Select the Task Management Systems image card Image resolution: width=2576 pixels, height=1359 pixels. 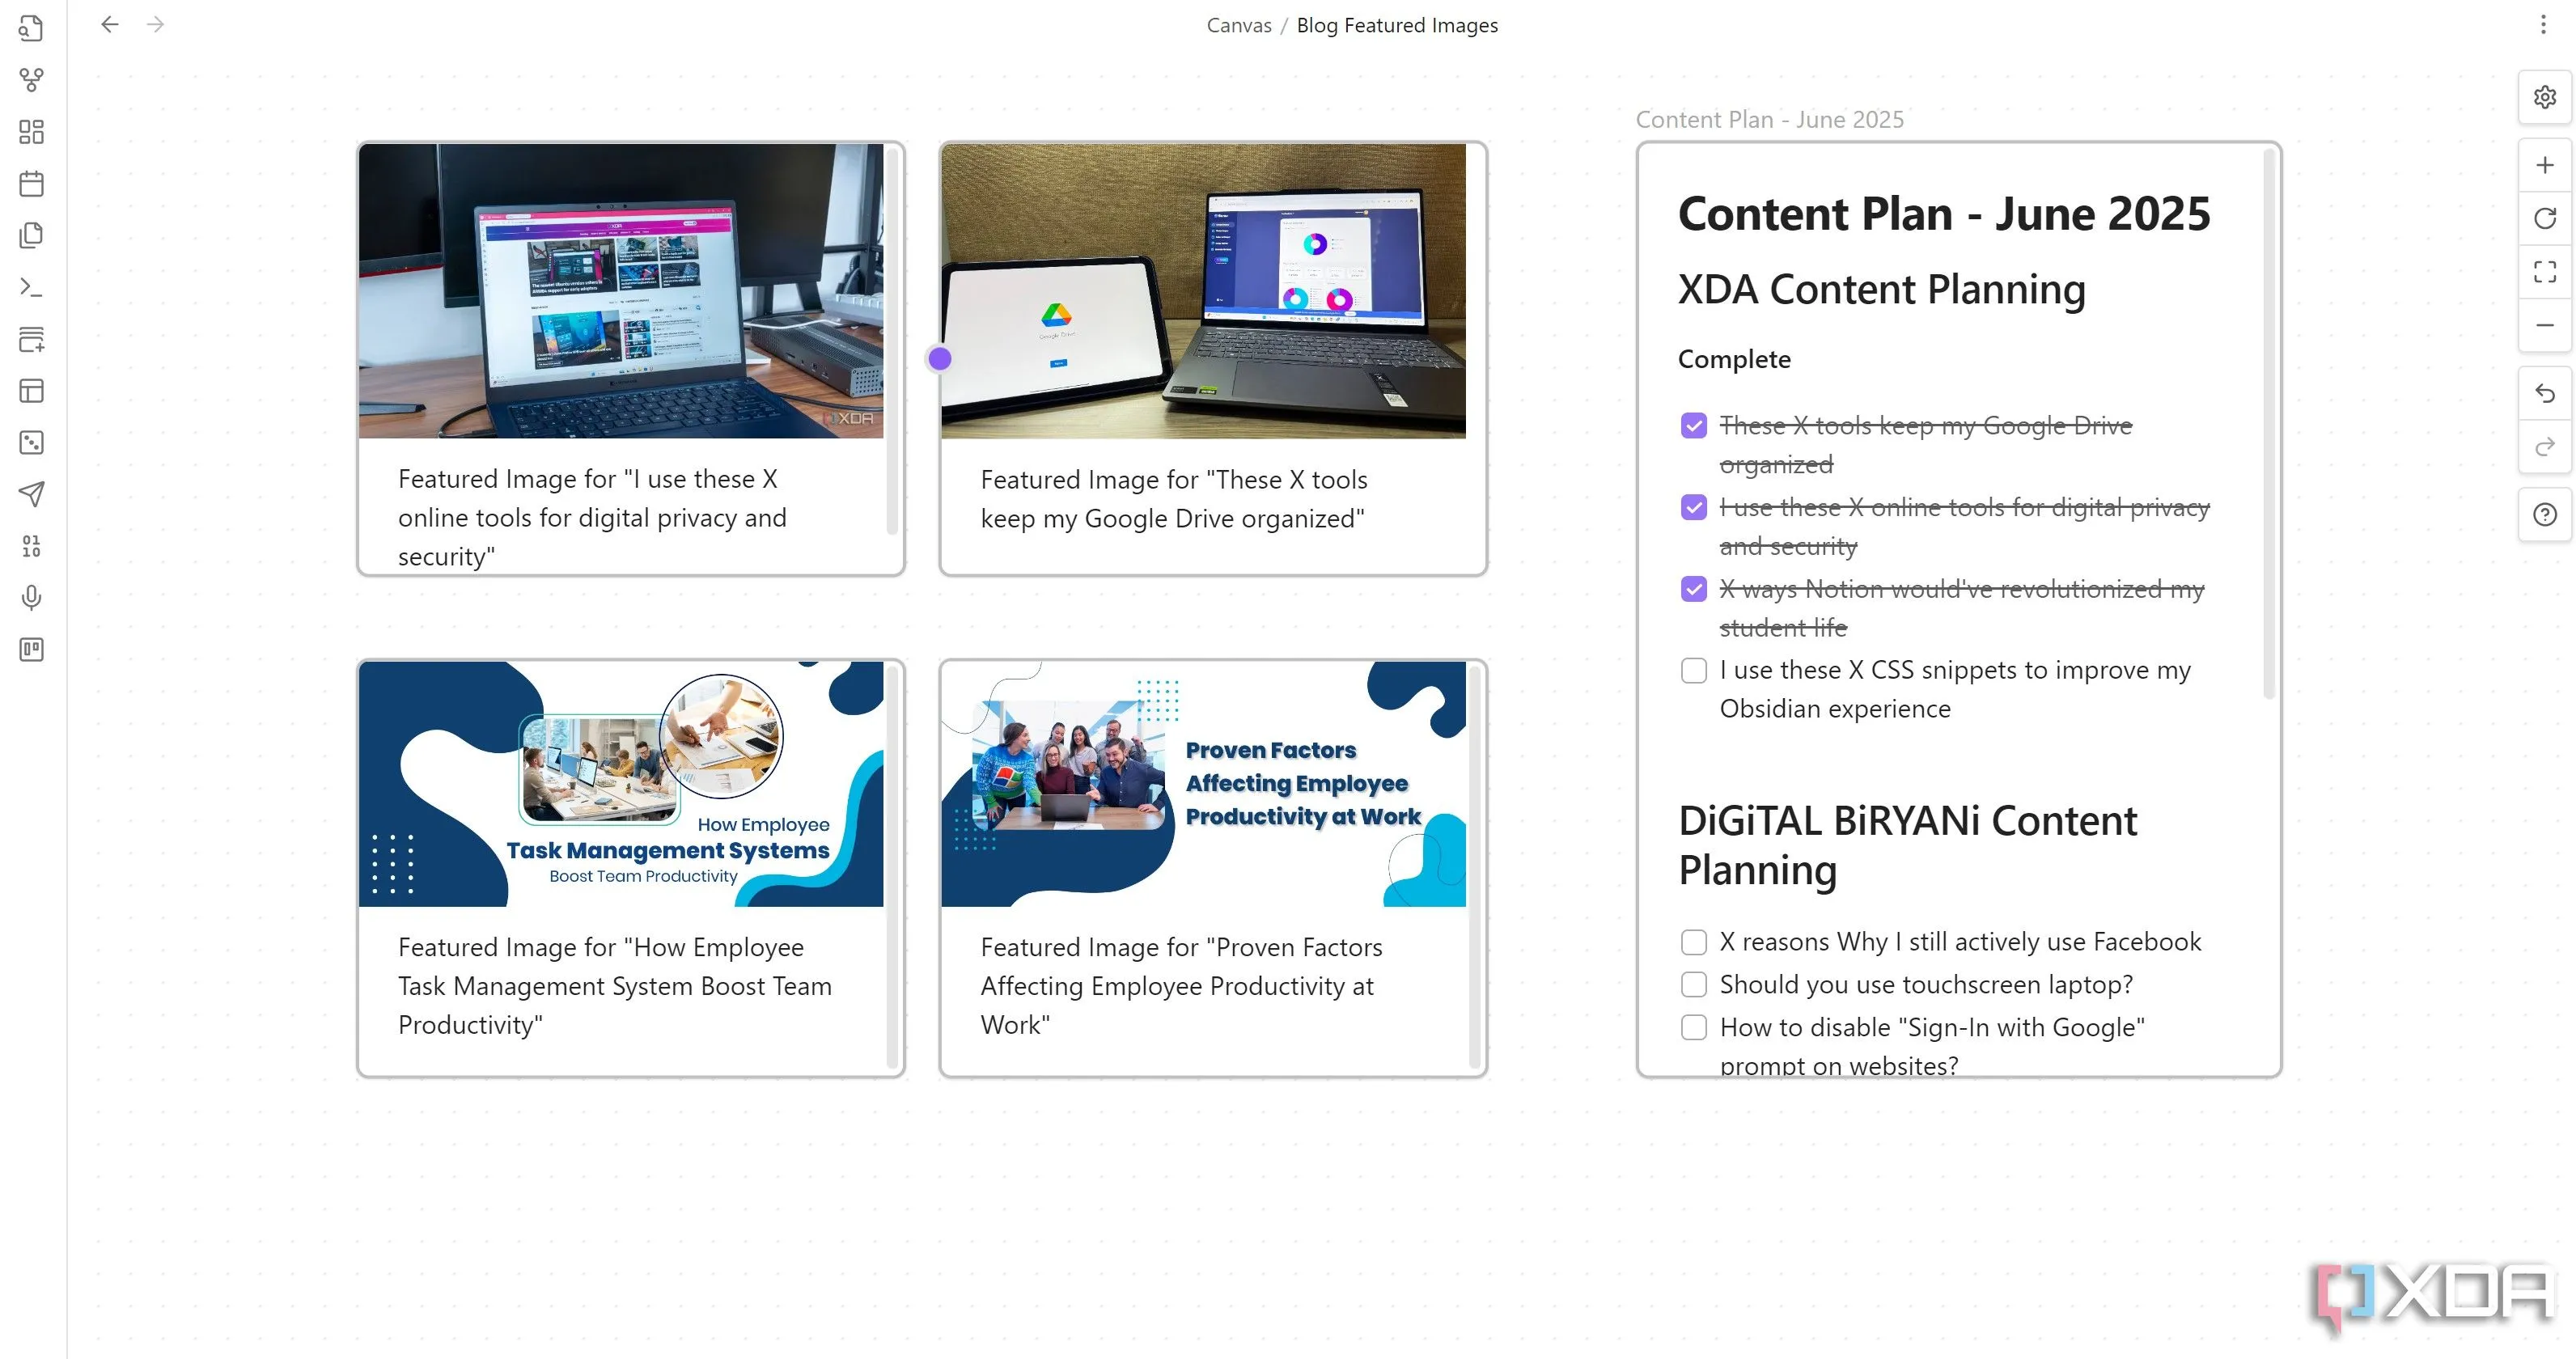click(621, 784)
